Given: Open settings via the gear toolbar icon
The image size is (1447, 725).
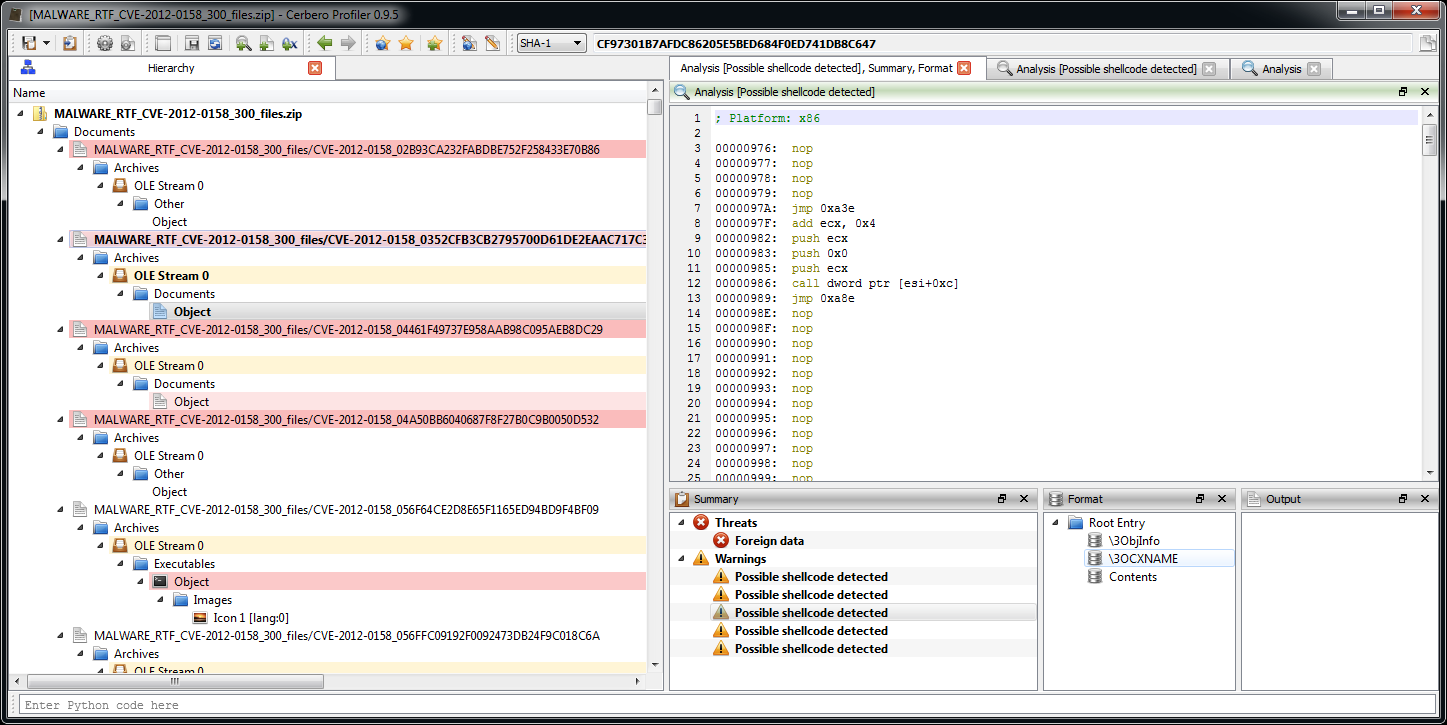Looking at the screenshot, I should click(105, 43).
